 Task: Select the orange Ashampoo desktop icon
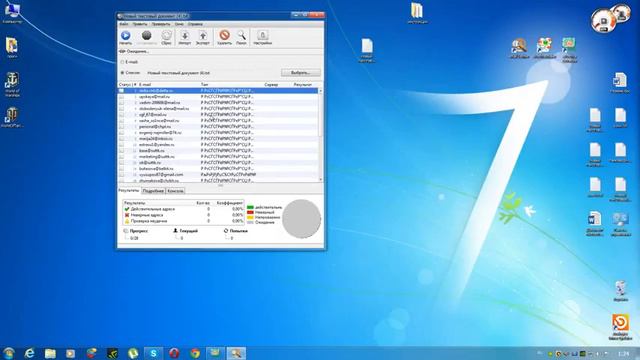pos(620,327)
